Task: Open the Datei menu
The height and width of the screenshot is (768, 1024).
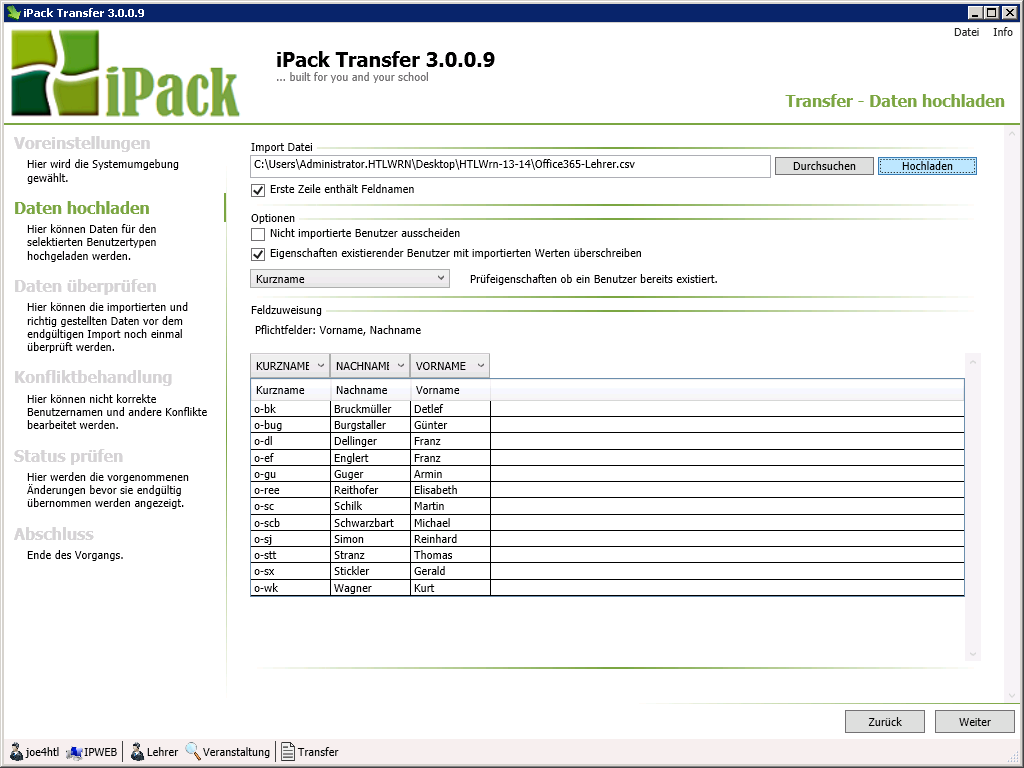Action: [967, 32]
